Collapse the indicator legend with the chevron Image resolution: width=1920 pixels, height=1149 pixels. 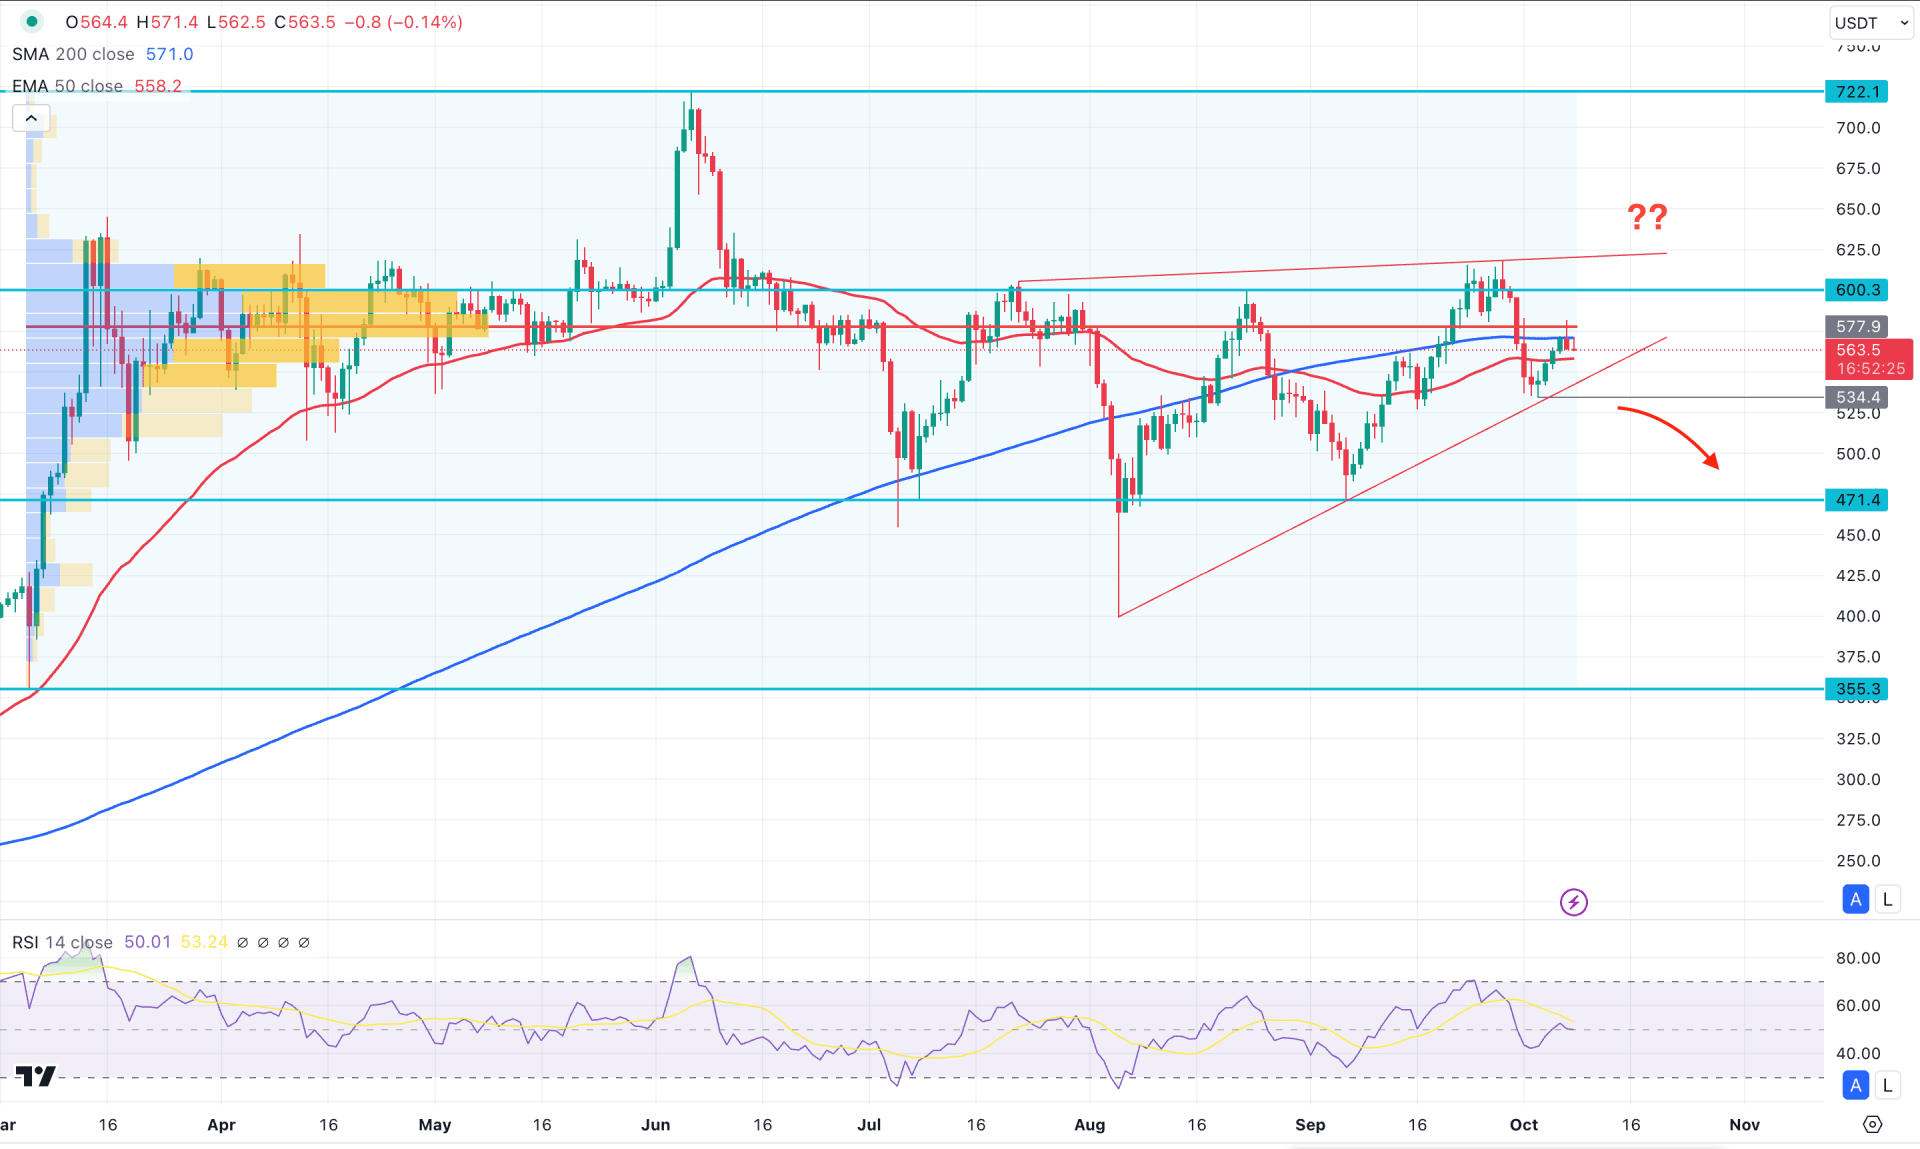click(x=31, y=118)
